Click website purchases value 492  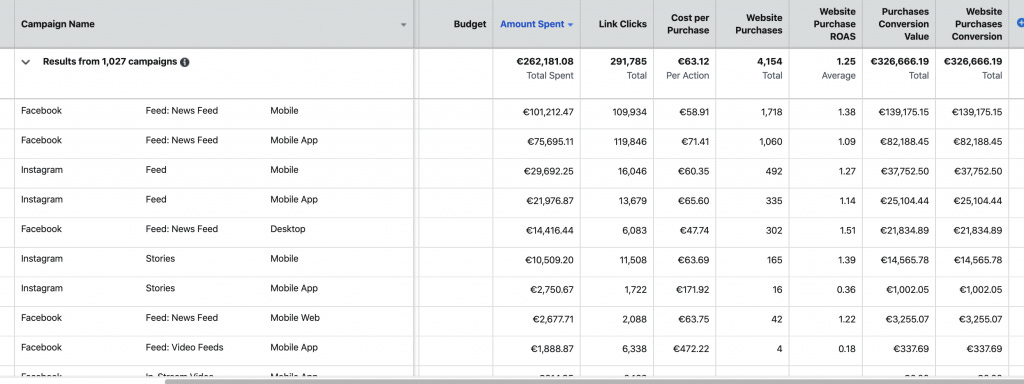(775, 171)
